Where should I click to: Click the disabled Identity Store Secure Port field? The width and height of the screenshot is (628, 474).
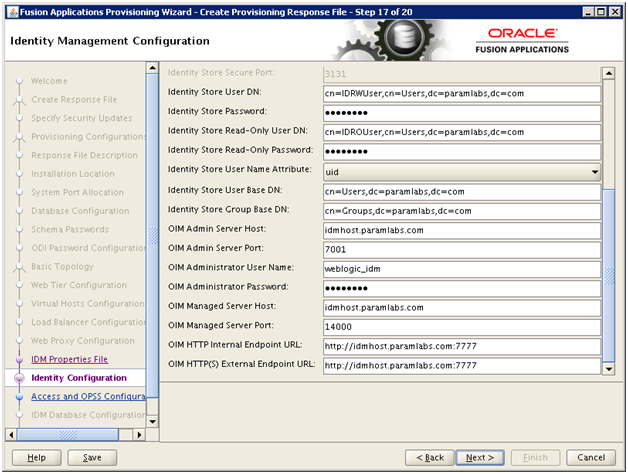[x=462, y=74]
